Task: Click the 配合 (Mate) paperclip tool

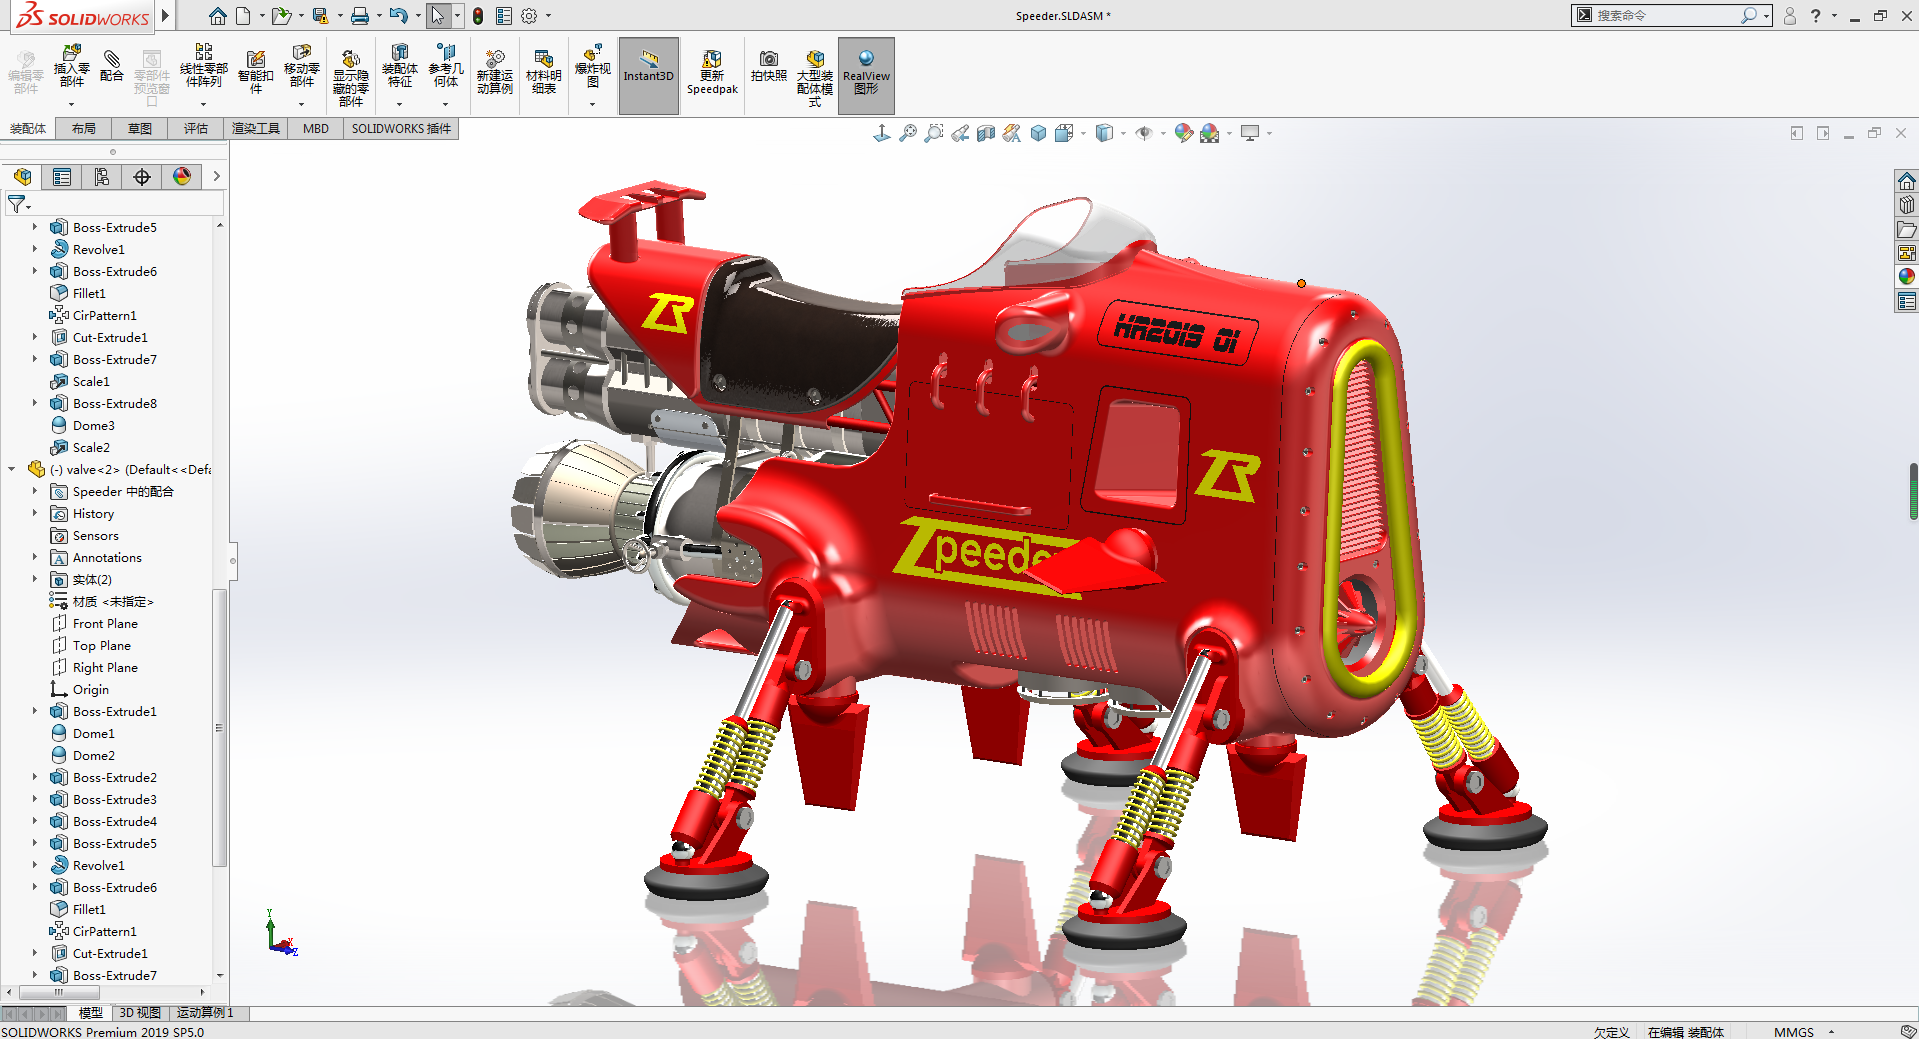Action: [x=112, y=66]
